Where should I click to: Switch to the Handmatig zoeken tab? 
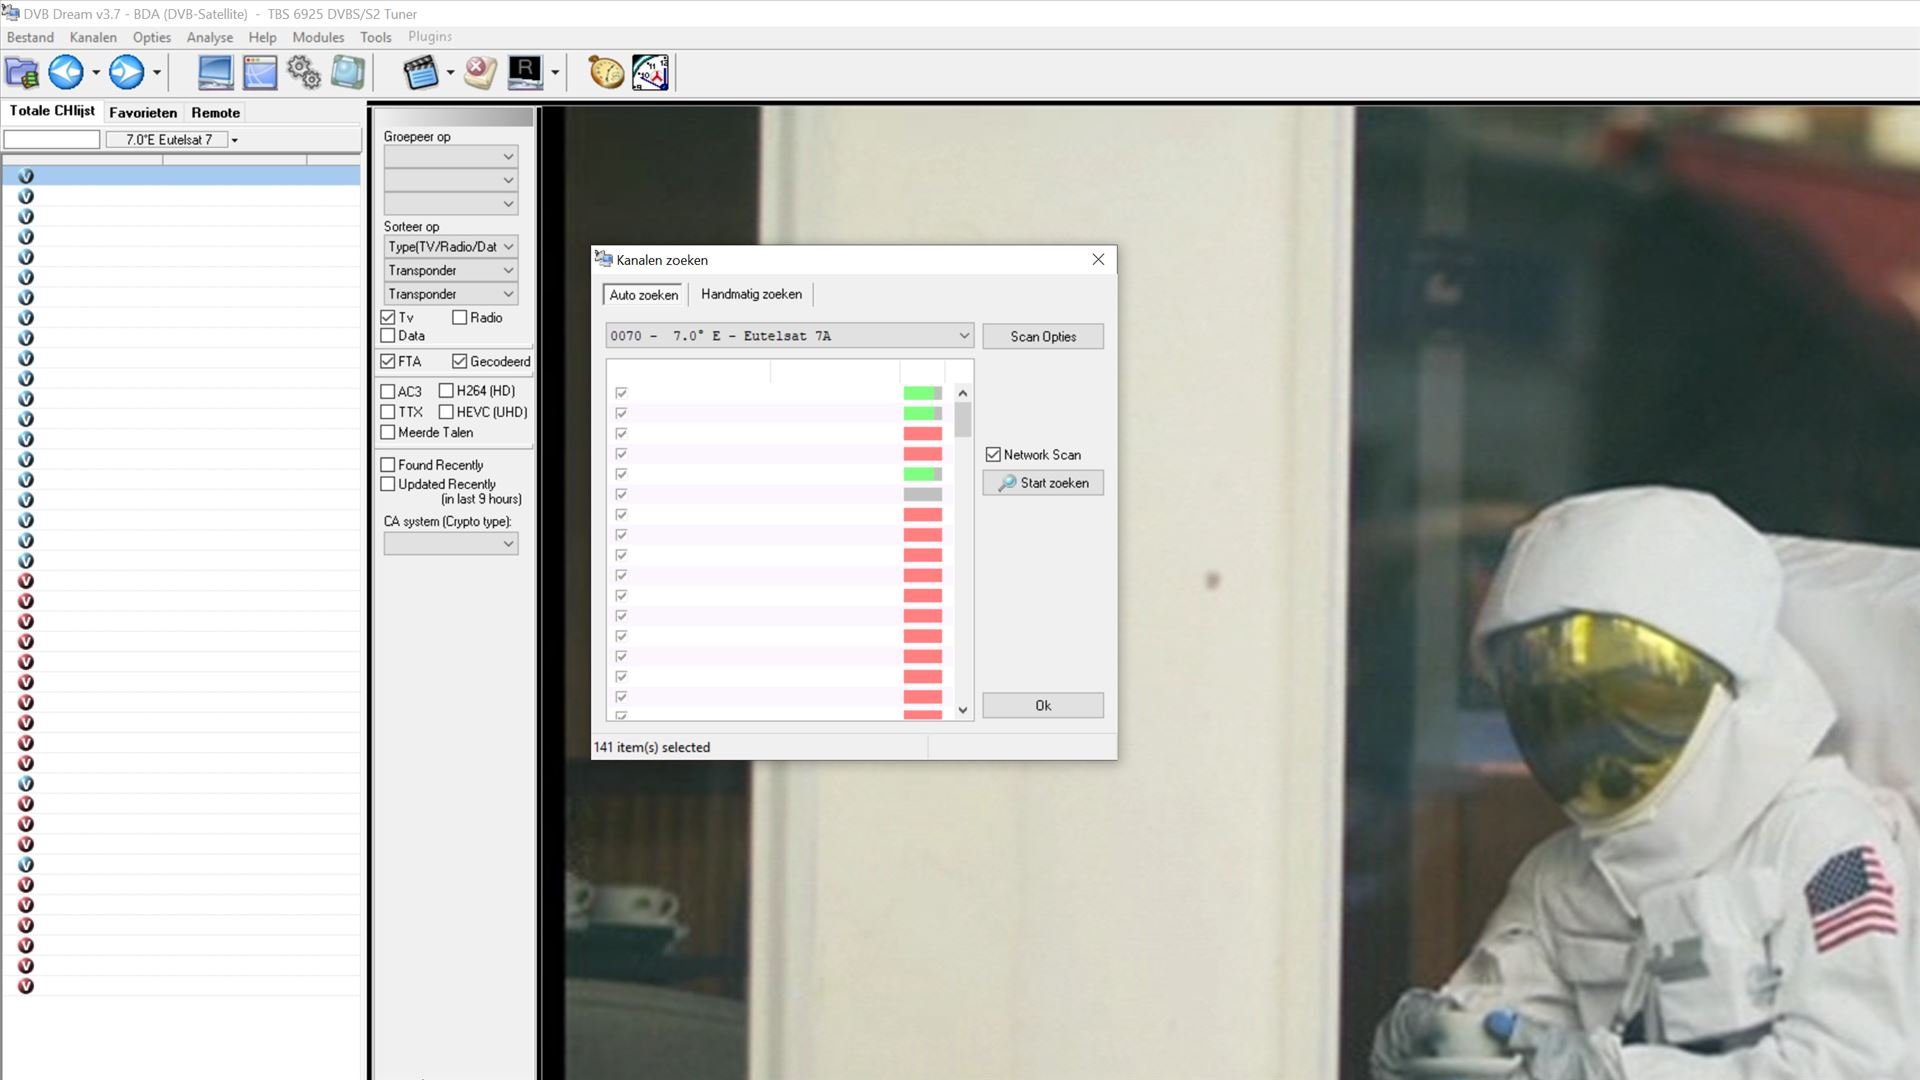click(751, 294)
